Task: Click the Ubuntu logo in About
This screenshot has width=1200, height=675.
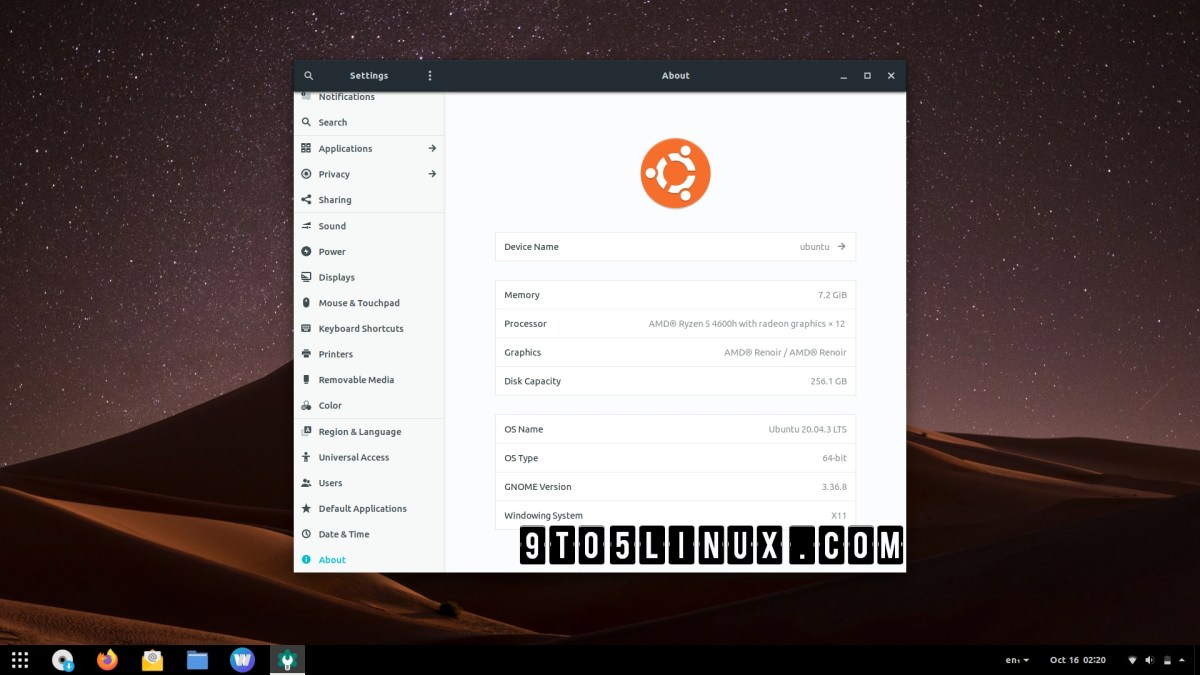Action: pos(675,173)
